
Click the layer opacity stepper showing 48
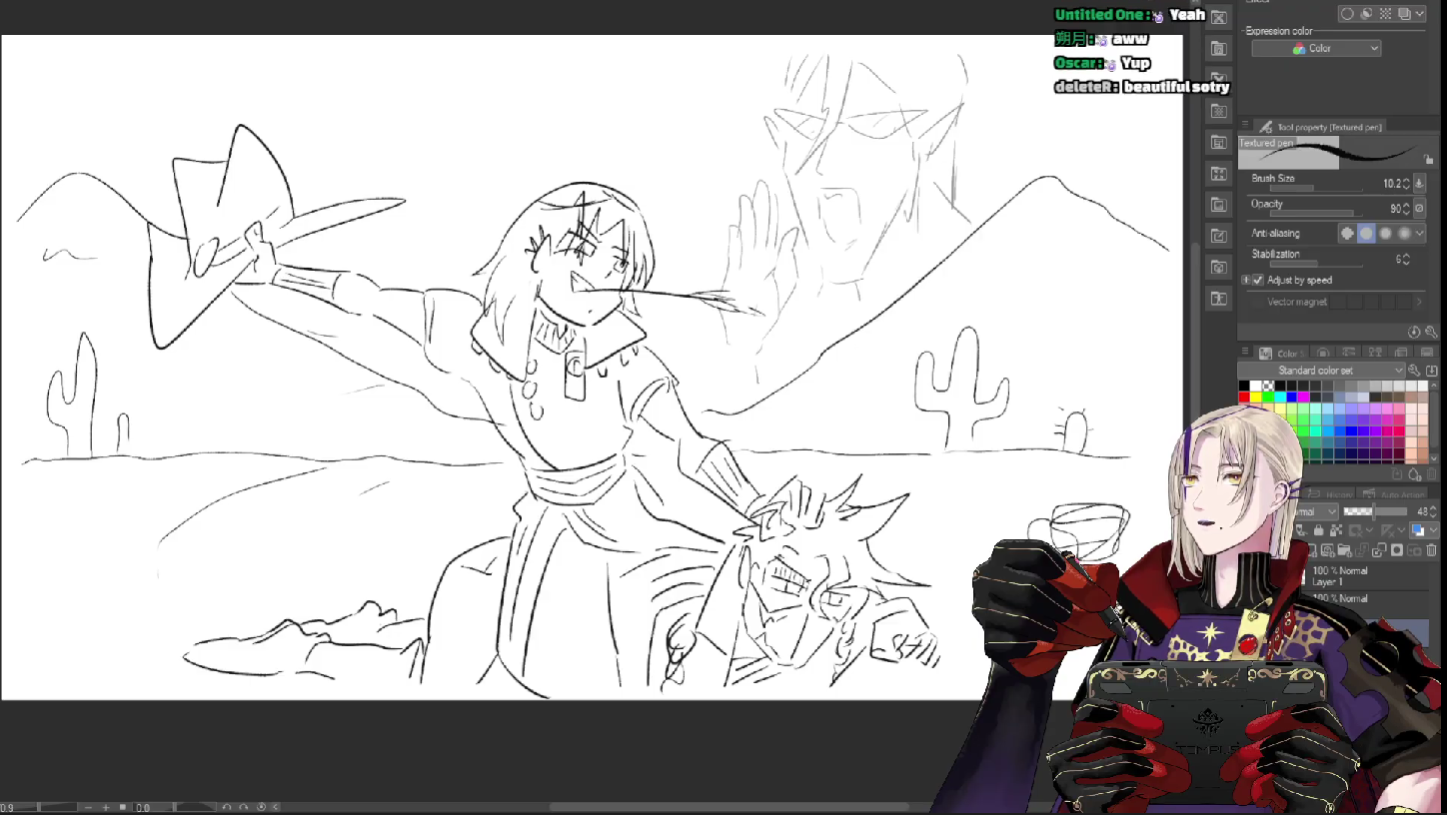(1431, 512)
